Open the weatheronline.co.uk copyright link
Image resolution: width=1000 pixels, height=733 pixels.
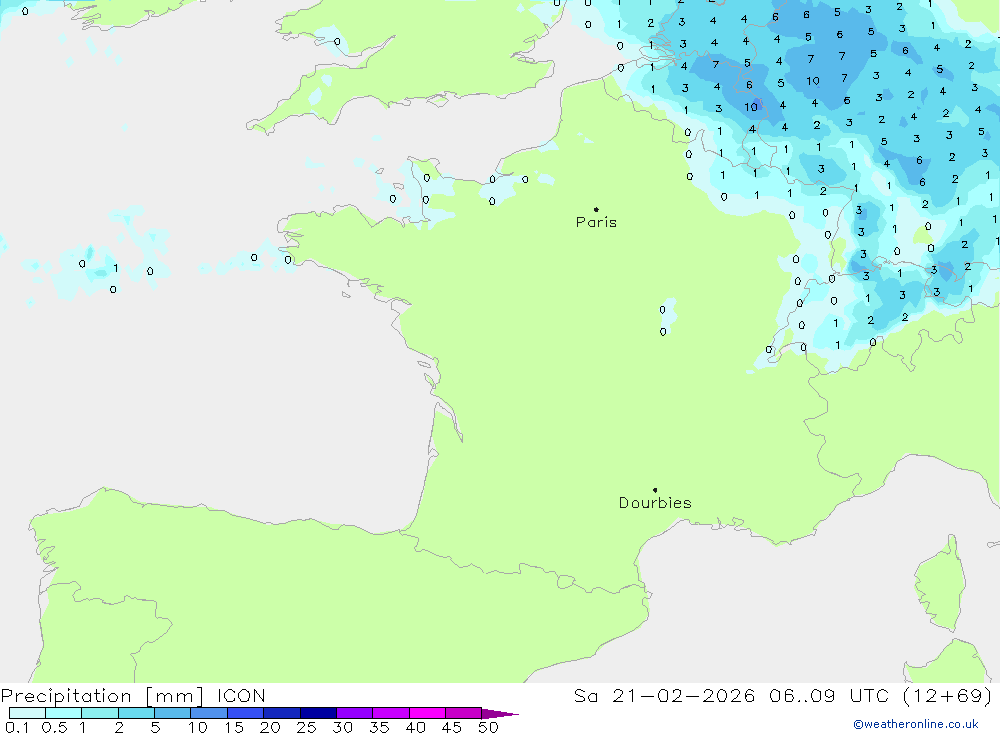point(916,724)
